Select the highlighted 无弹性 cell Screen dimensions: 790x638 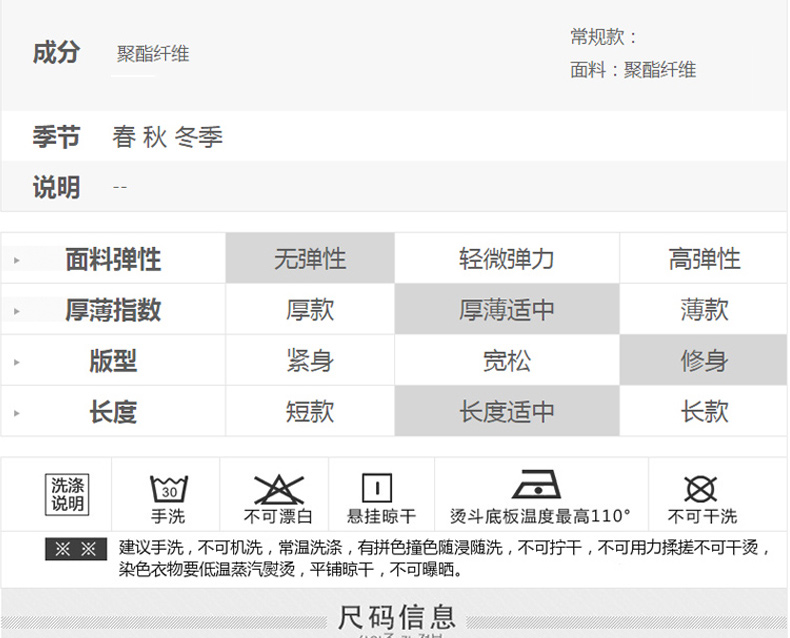click(310, 258)
